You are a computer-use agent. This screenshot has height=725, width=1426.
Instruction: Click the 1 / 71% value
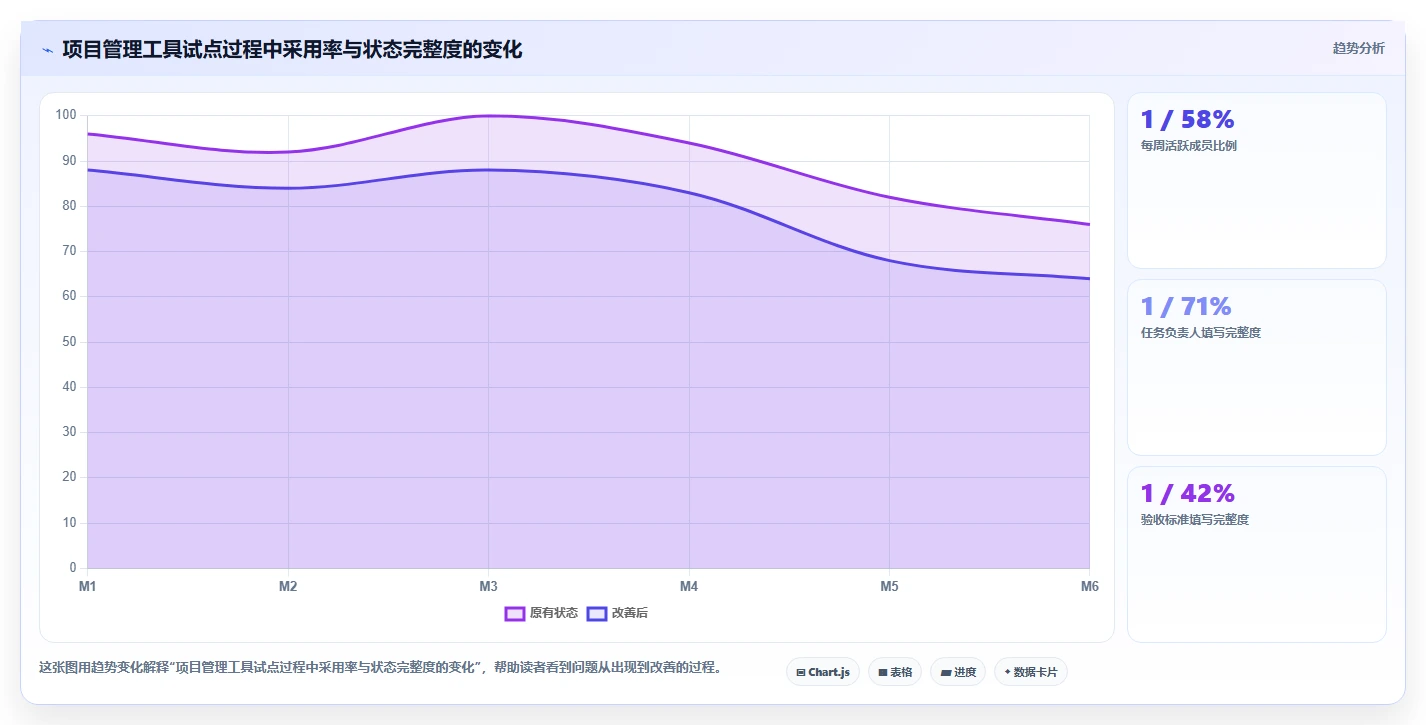(x=1186, y=306)
